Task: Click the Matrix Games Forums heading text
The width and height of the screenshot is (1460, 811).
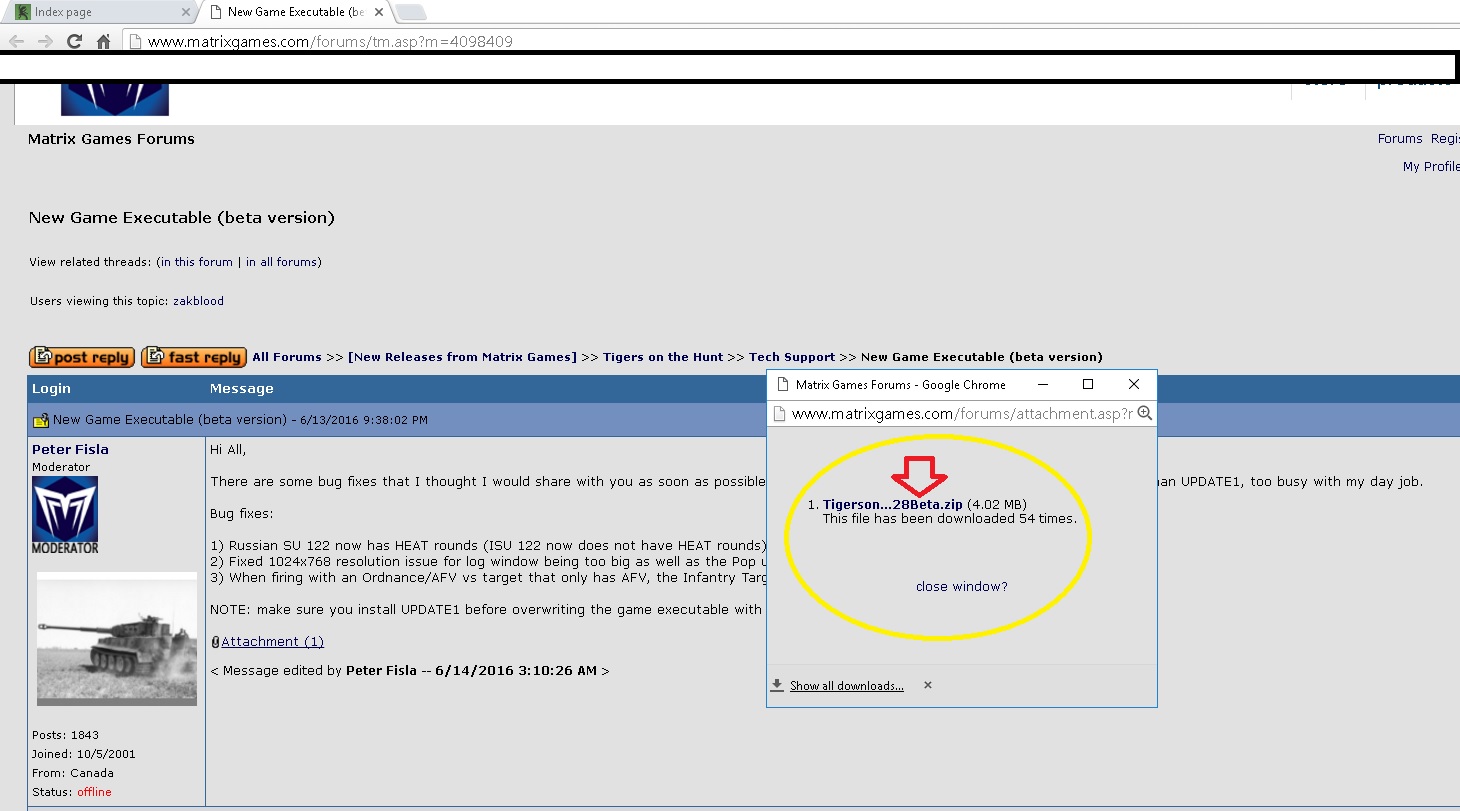Action: [111, 139]
